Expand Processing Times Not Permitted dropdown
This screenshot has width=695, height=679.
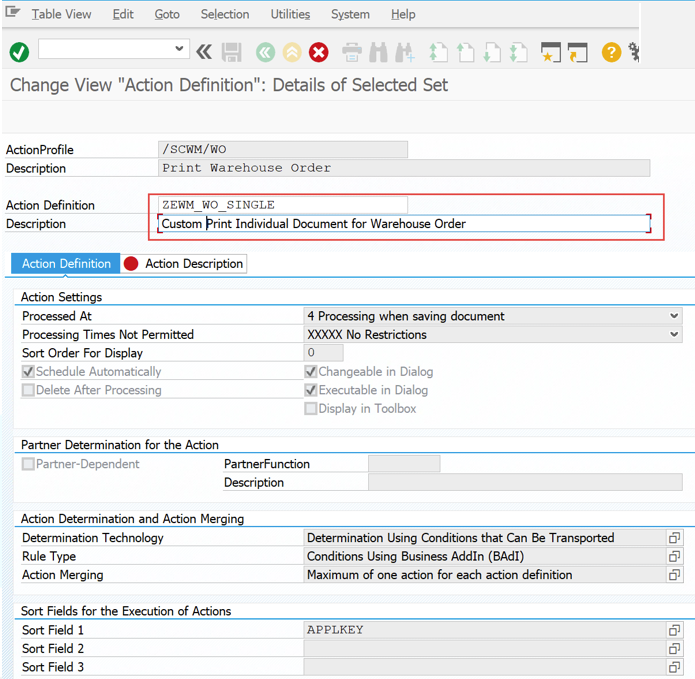point(674,335)
